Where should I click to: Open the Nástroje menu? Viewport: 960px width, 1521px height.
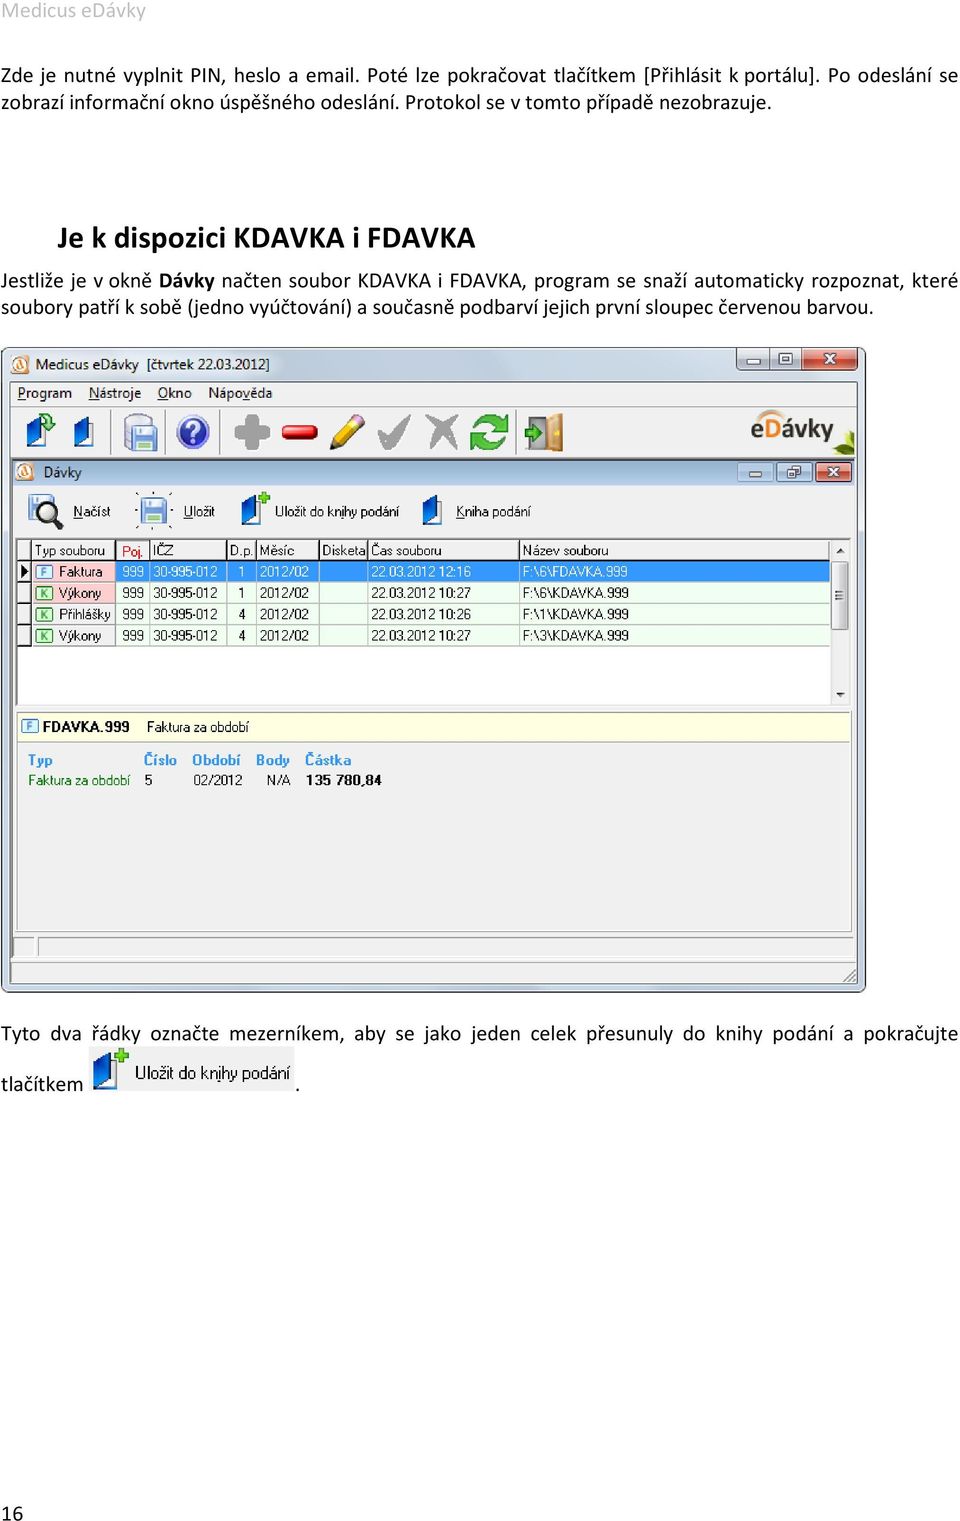pyautogui.click(x=115, y=393)
